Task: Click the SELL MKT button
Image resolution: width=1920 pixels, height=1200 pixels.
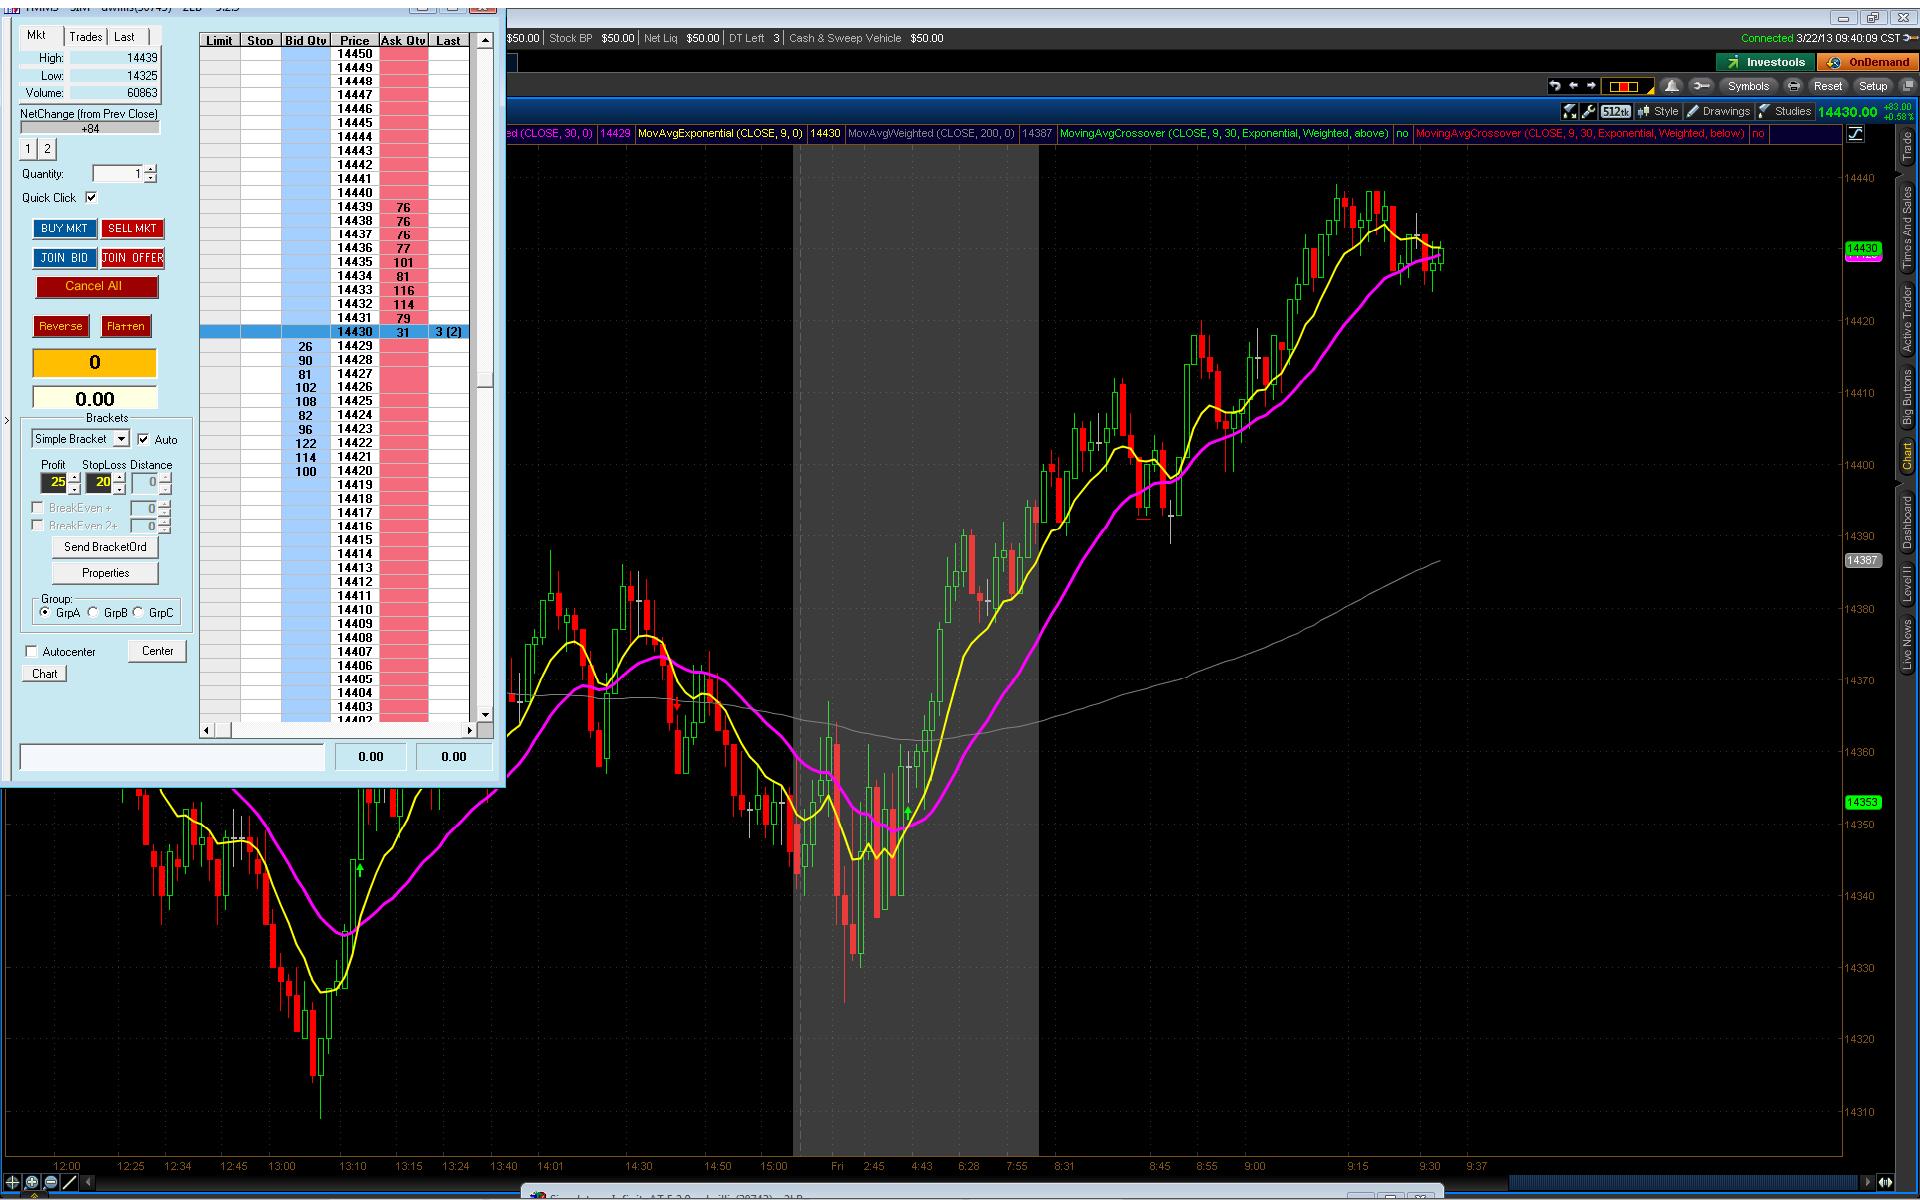Action: [133, 229]
